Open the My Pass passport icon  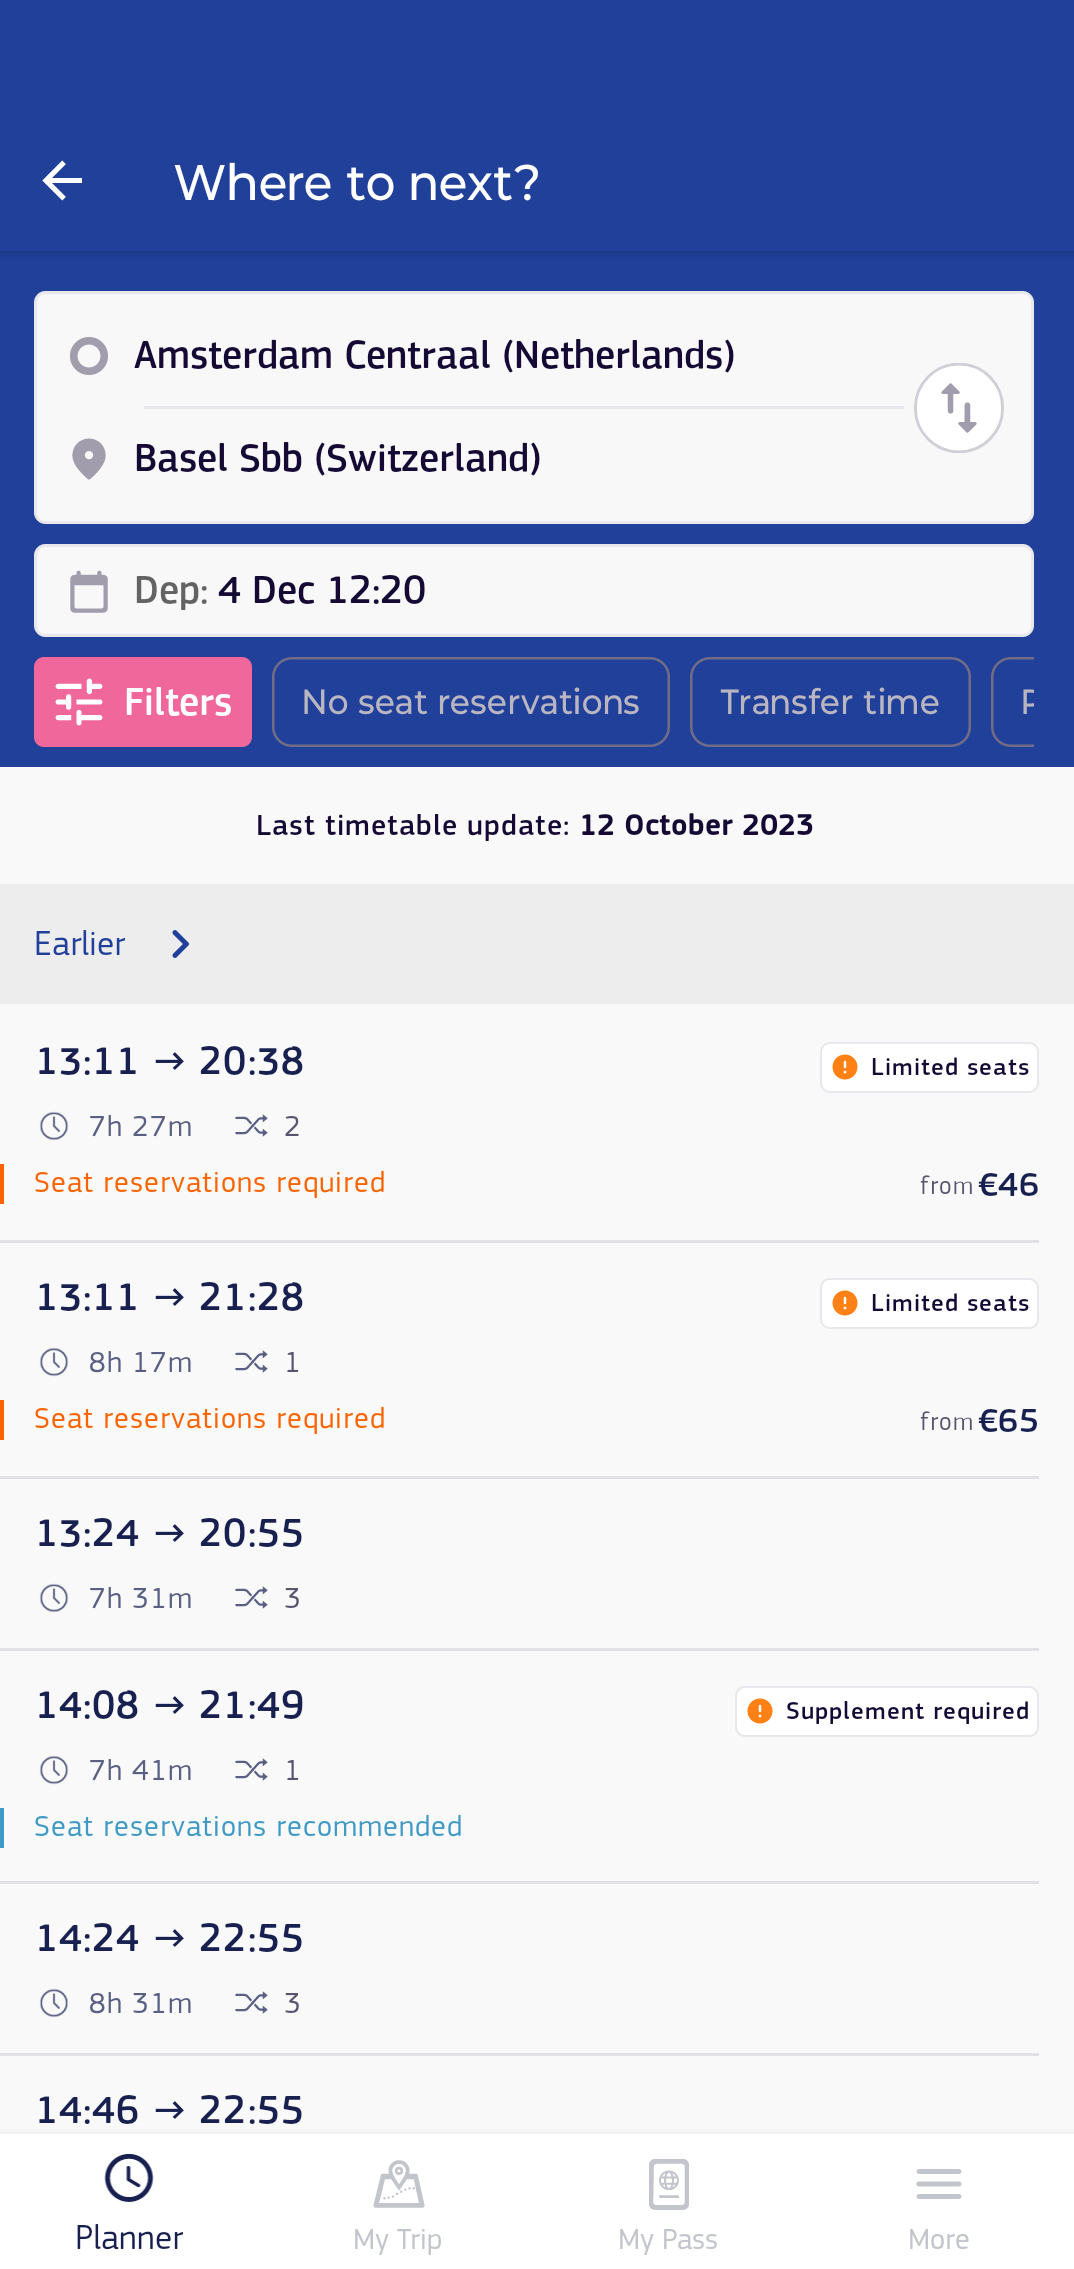[x=668, y=2184]
